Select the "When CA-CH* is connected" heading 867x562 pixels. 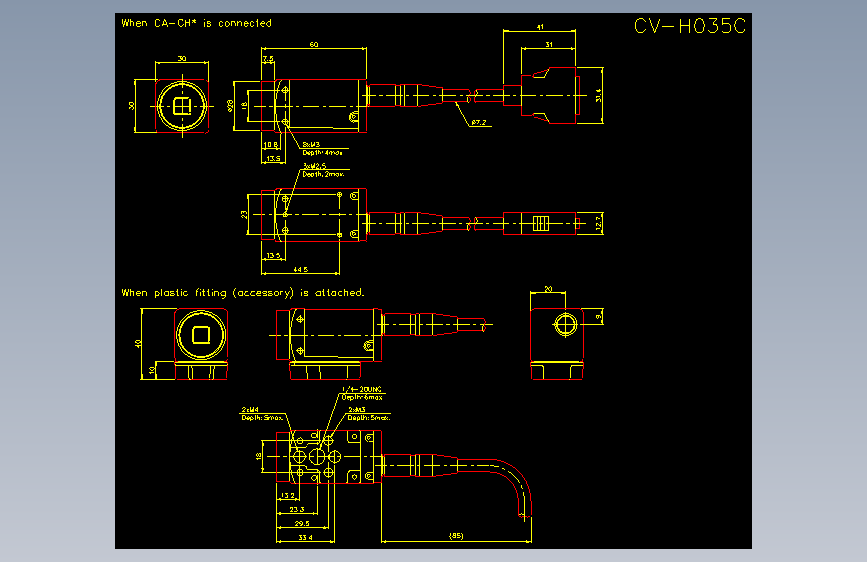coord(196,23)
